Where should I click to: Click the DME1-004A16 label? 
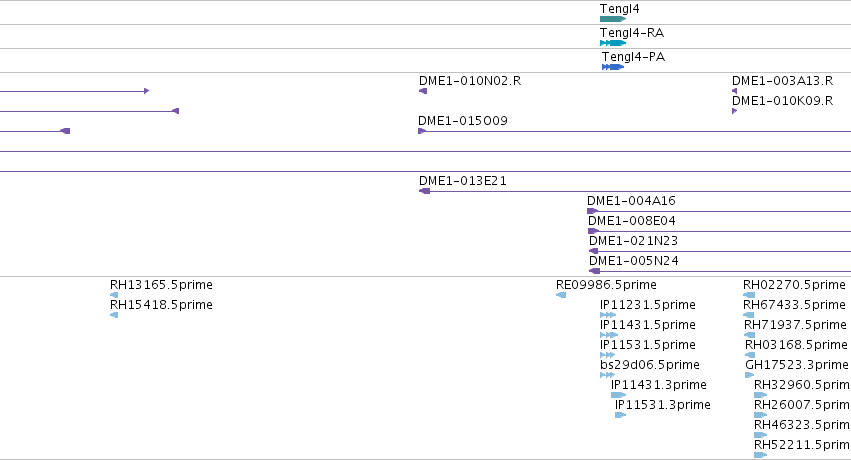(631, 201)
